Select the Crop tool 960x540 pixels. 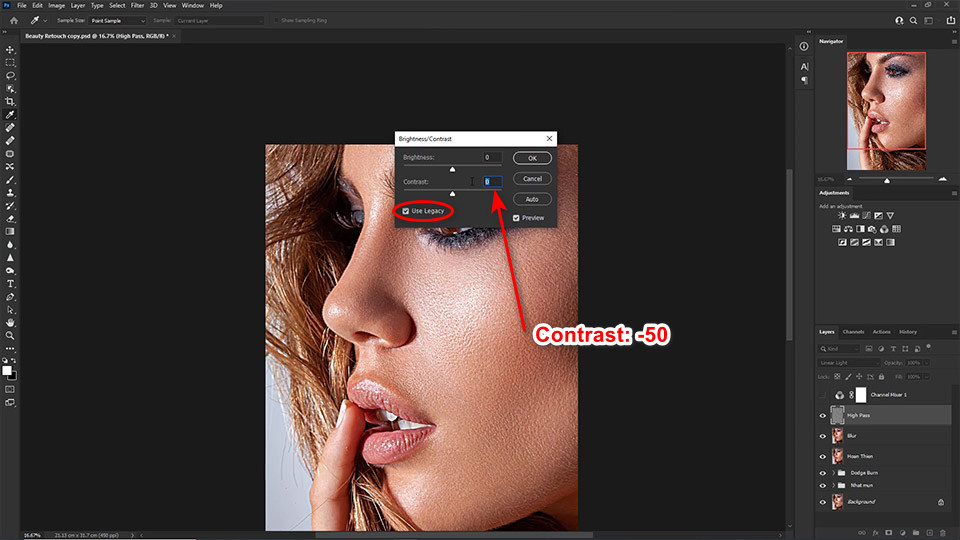[x=10, y=102]
